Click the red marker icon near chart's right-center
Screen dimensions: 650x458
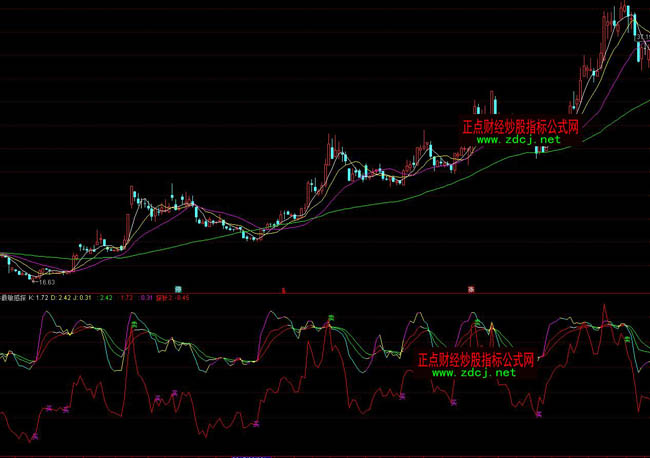click(471, 288)
